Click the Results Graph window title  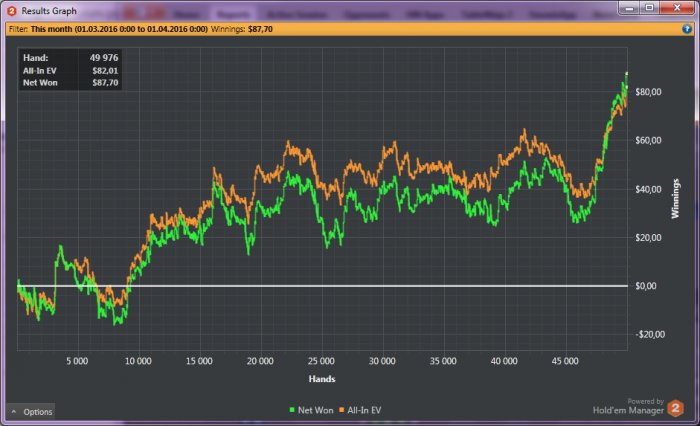(x=50, y=11)
